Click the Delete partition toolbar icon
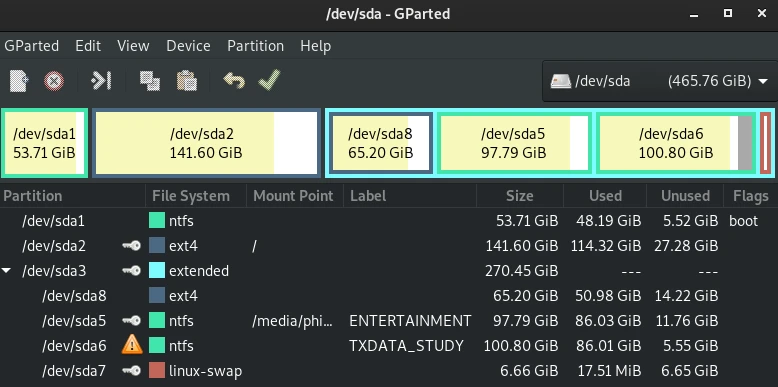The image size is (778, 387). pos(54,81)
